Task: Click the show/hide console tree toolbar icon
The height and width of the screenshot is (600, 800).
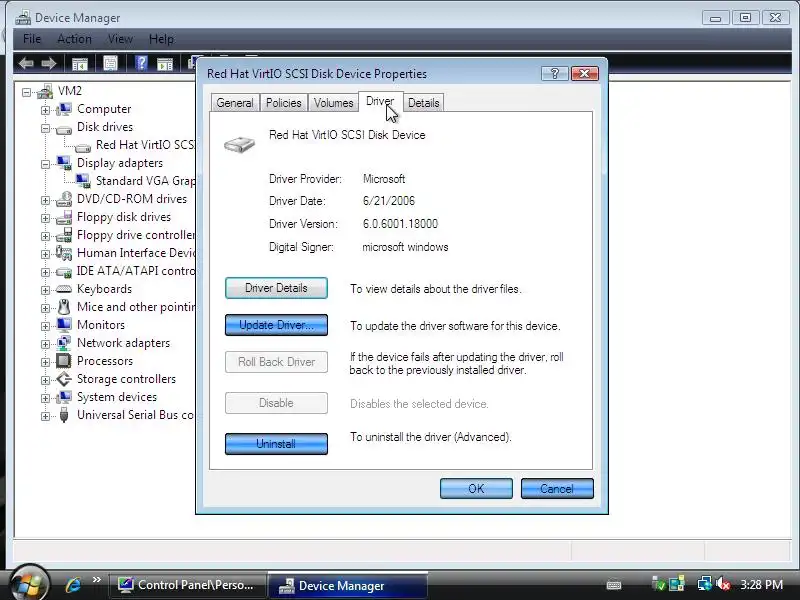Action: 80,64
